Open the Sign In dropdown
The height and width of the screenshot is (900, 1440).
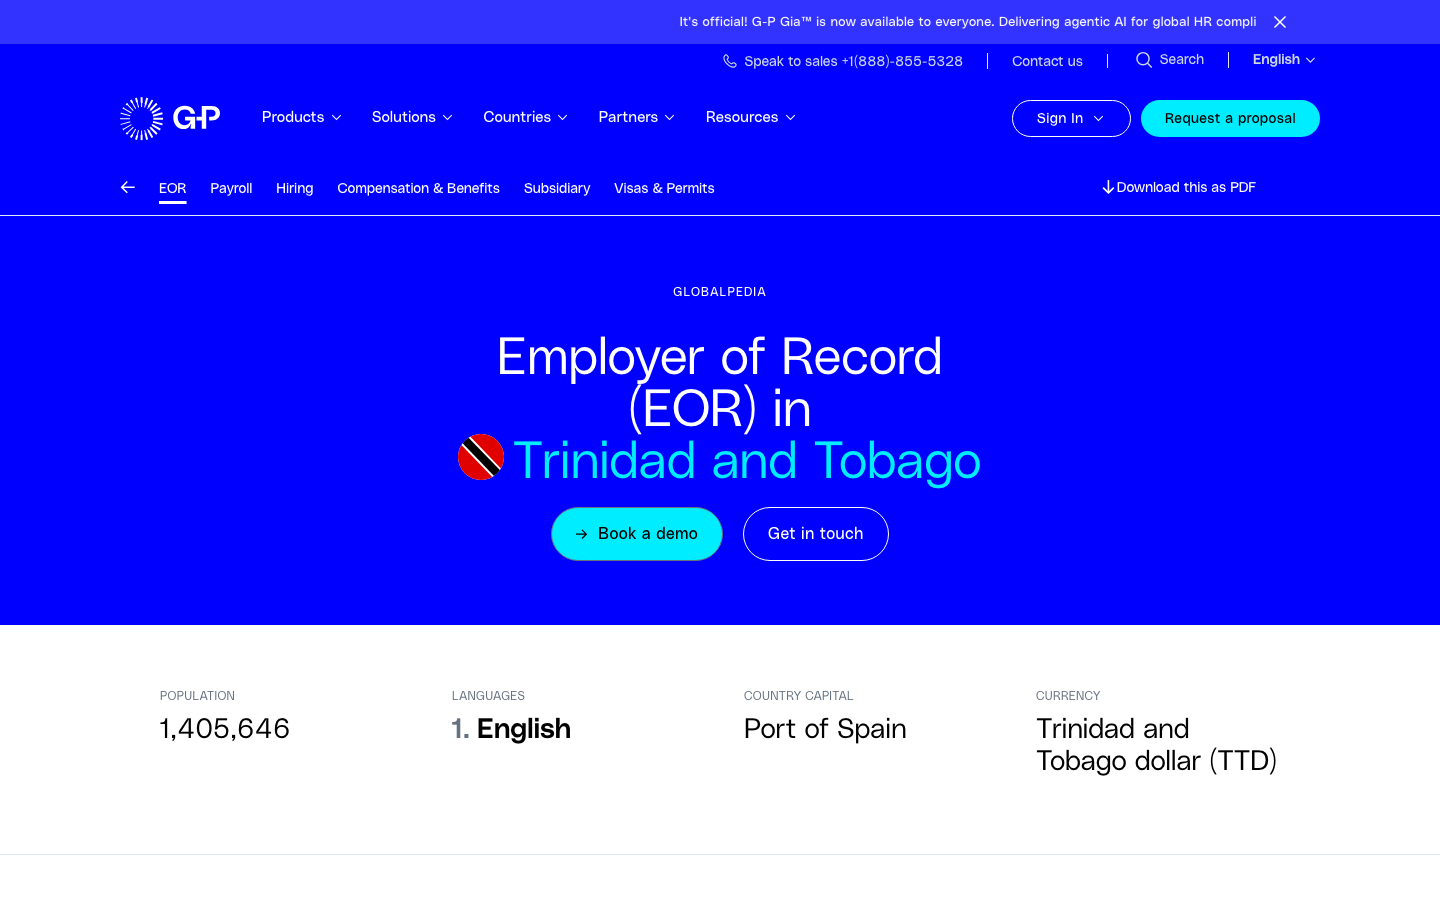(1071, 118)
